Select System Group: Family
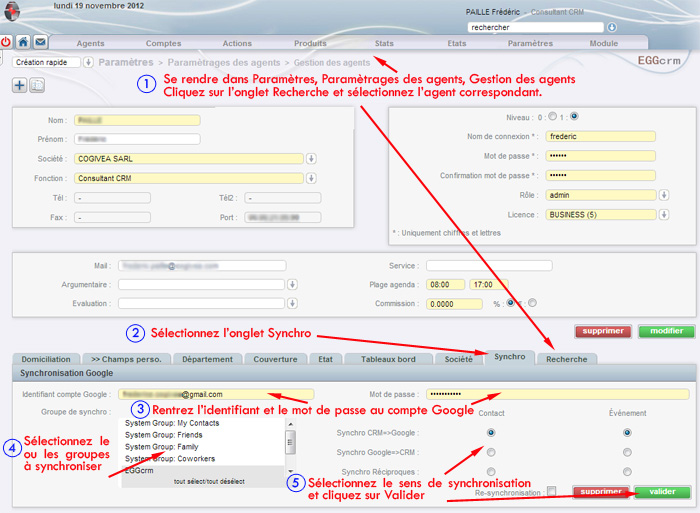The height and width of the screenshot is (513, 700). pyautogui.click(x=161, y=447)
